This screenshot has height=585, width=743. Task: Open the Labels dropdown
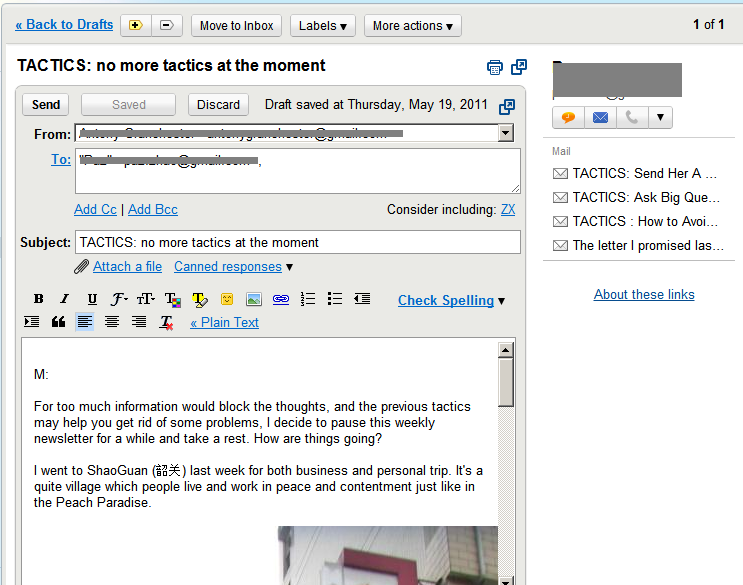[x=323, y=26]
